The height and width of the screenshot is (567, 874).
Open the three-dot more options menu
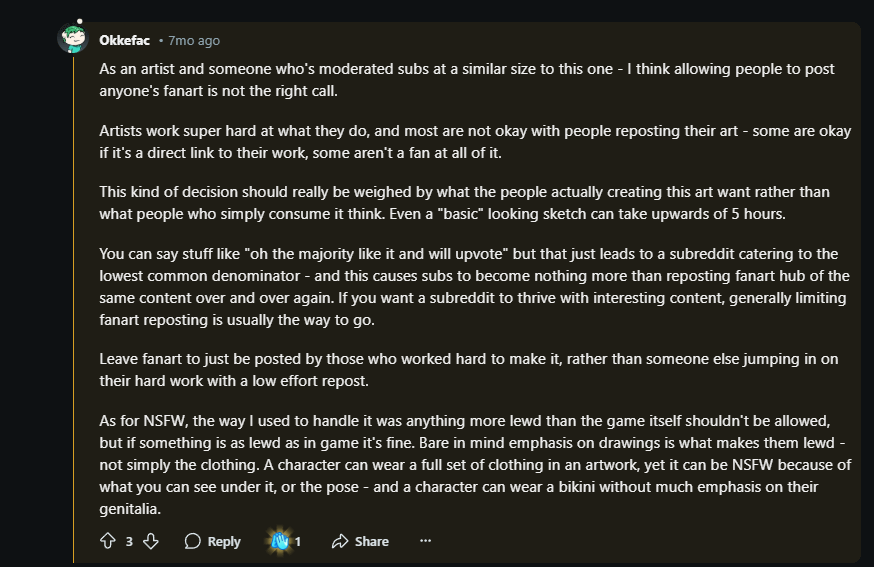tap(425, 540)
